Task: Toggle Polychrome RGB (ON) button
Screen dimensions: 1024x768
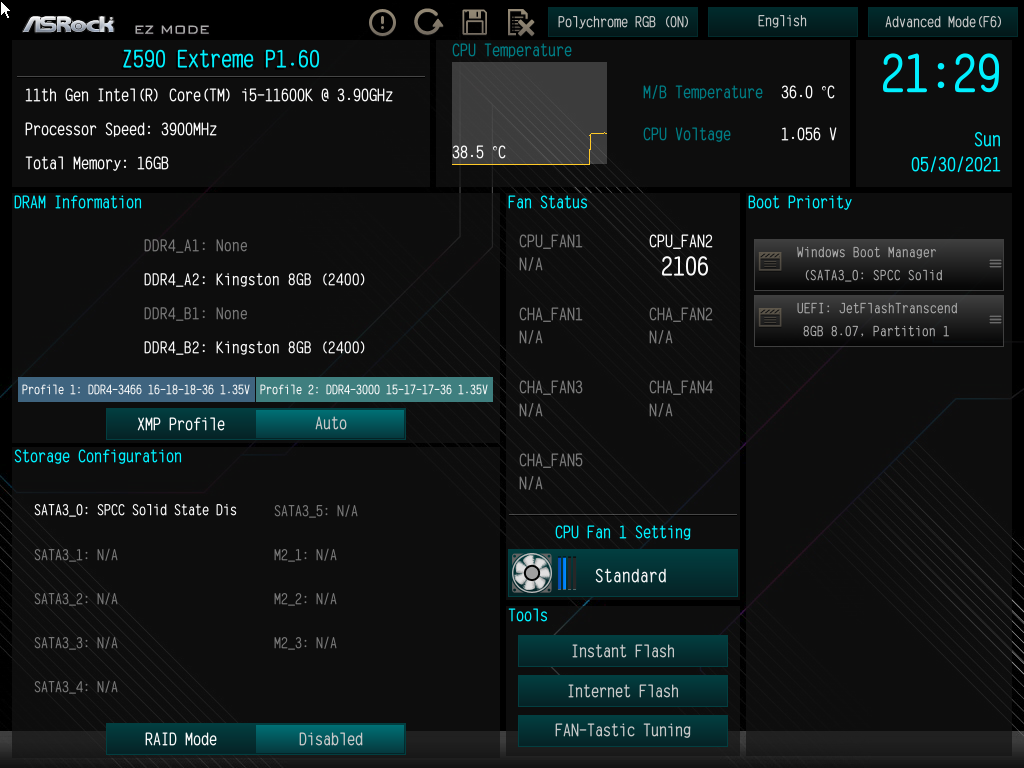Action: [x=623, y=22]
